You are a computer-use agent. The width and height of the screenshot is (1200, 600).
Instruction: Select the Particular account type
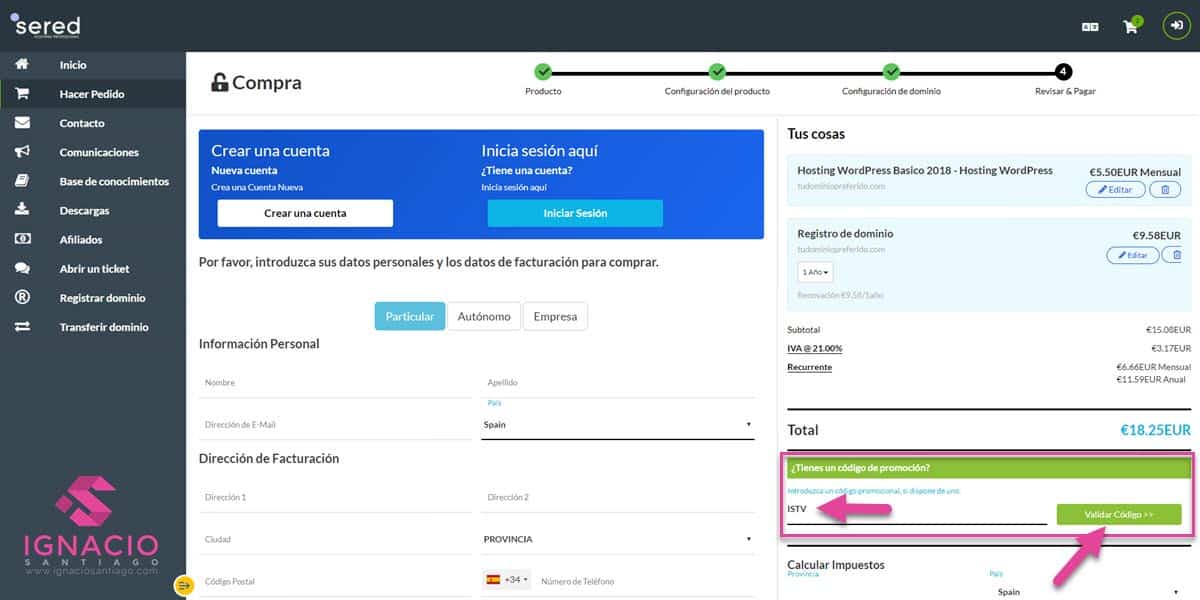pos(410,316)
